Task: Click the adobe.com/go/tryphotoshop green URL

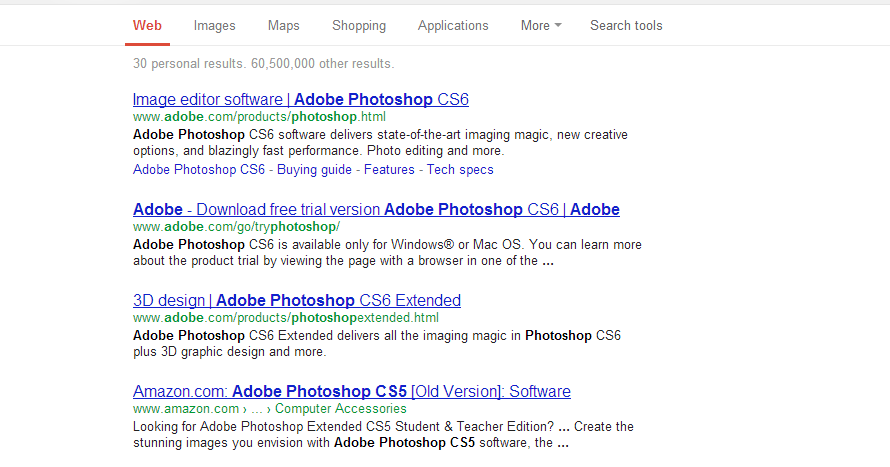Action: coord(236,227)
